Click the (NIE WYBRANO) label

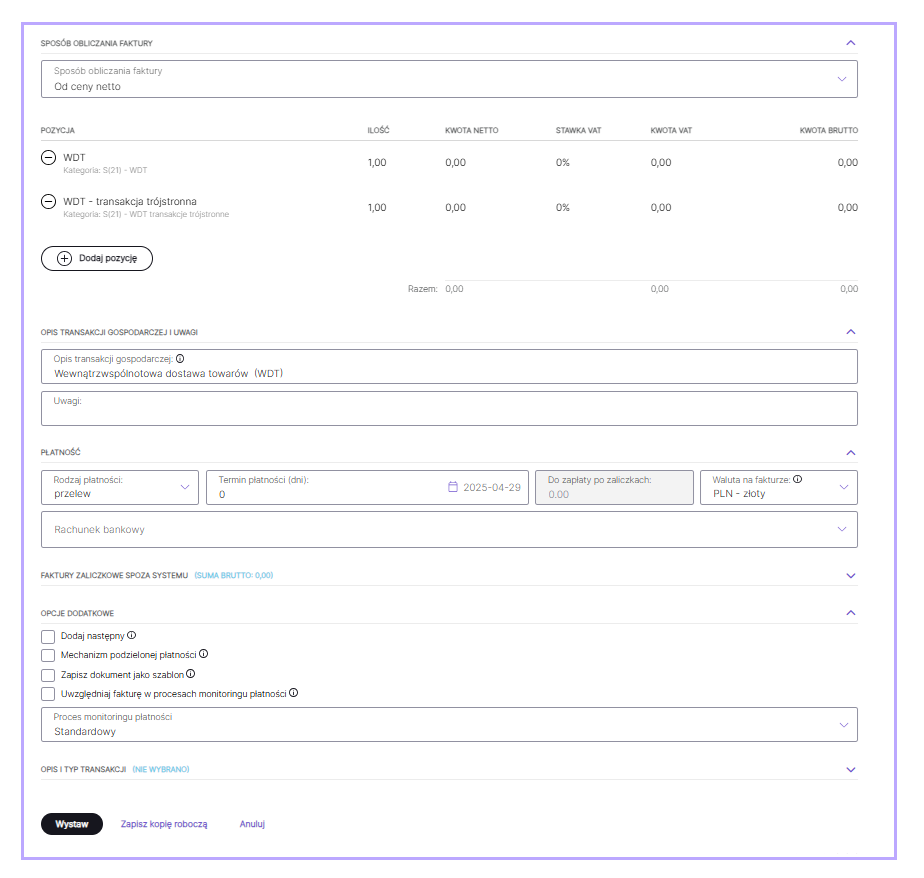pyautogui.click(x=161, y=770)
